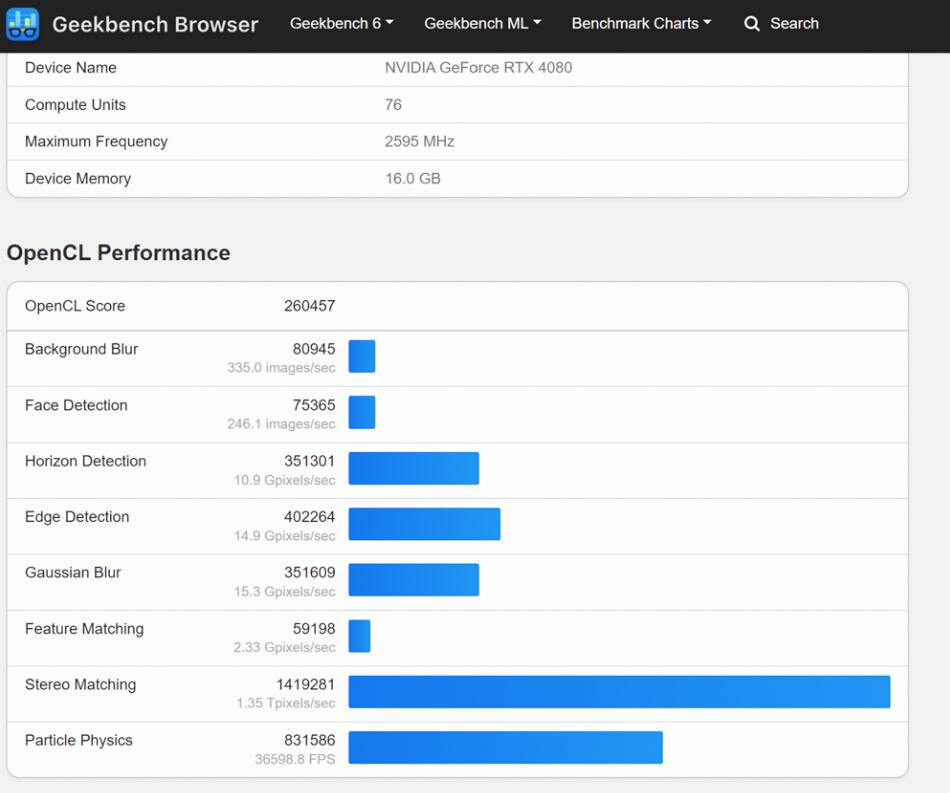Click the Gaussian Blur score 351609

pyautogui.click(x=310, y=572)
